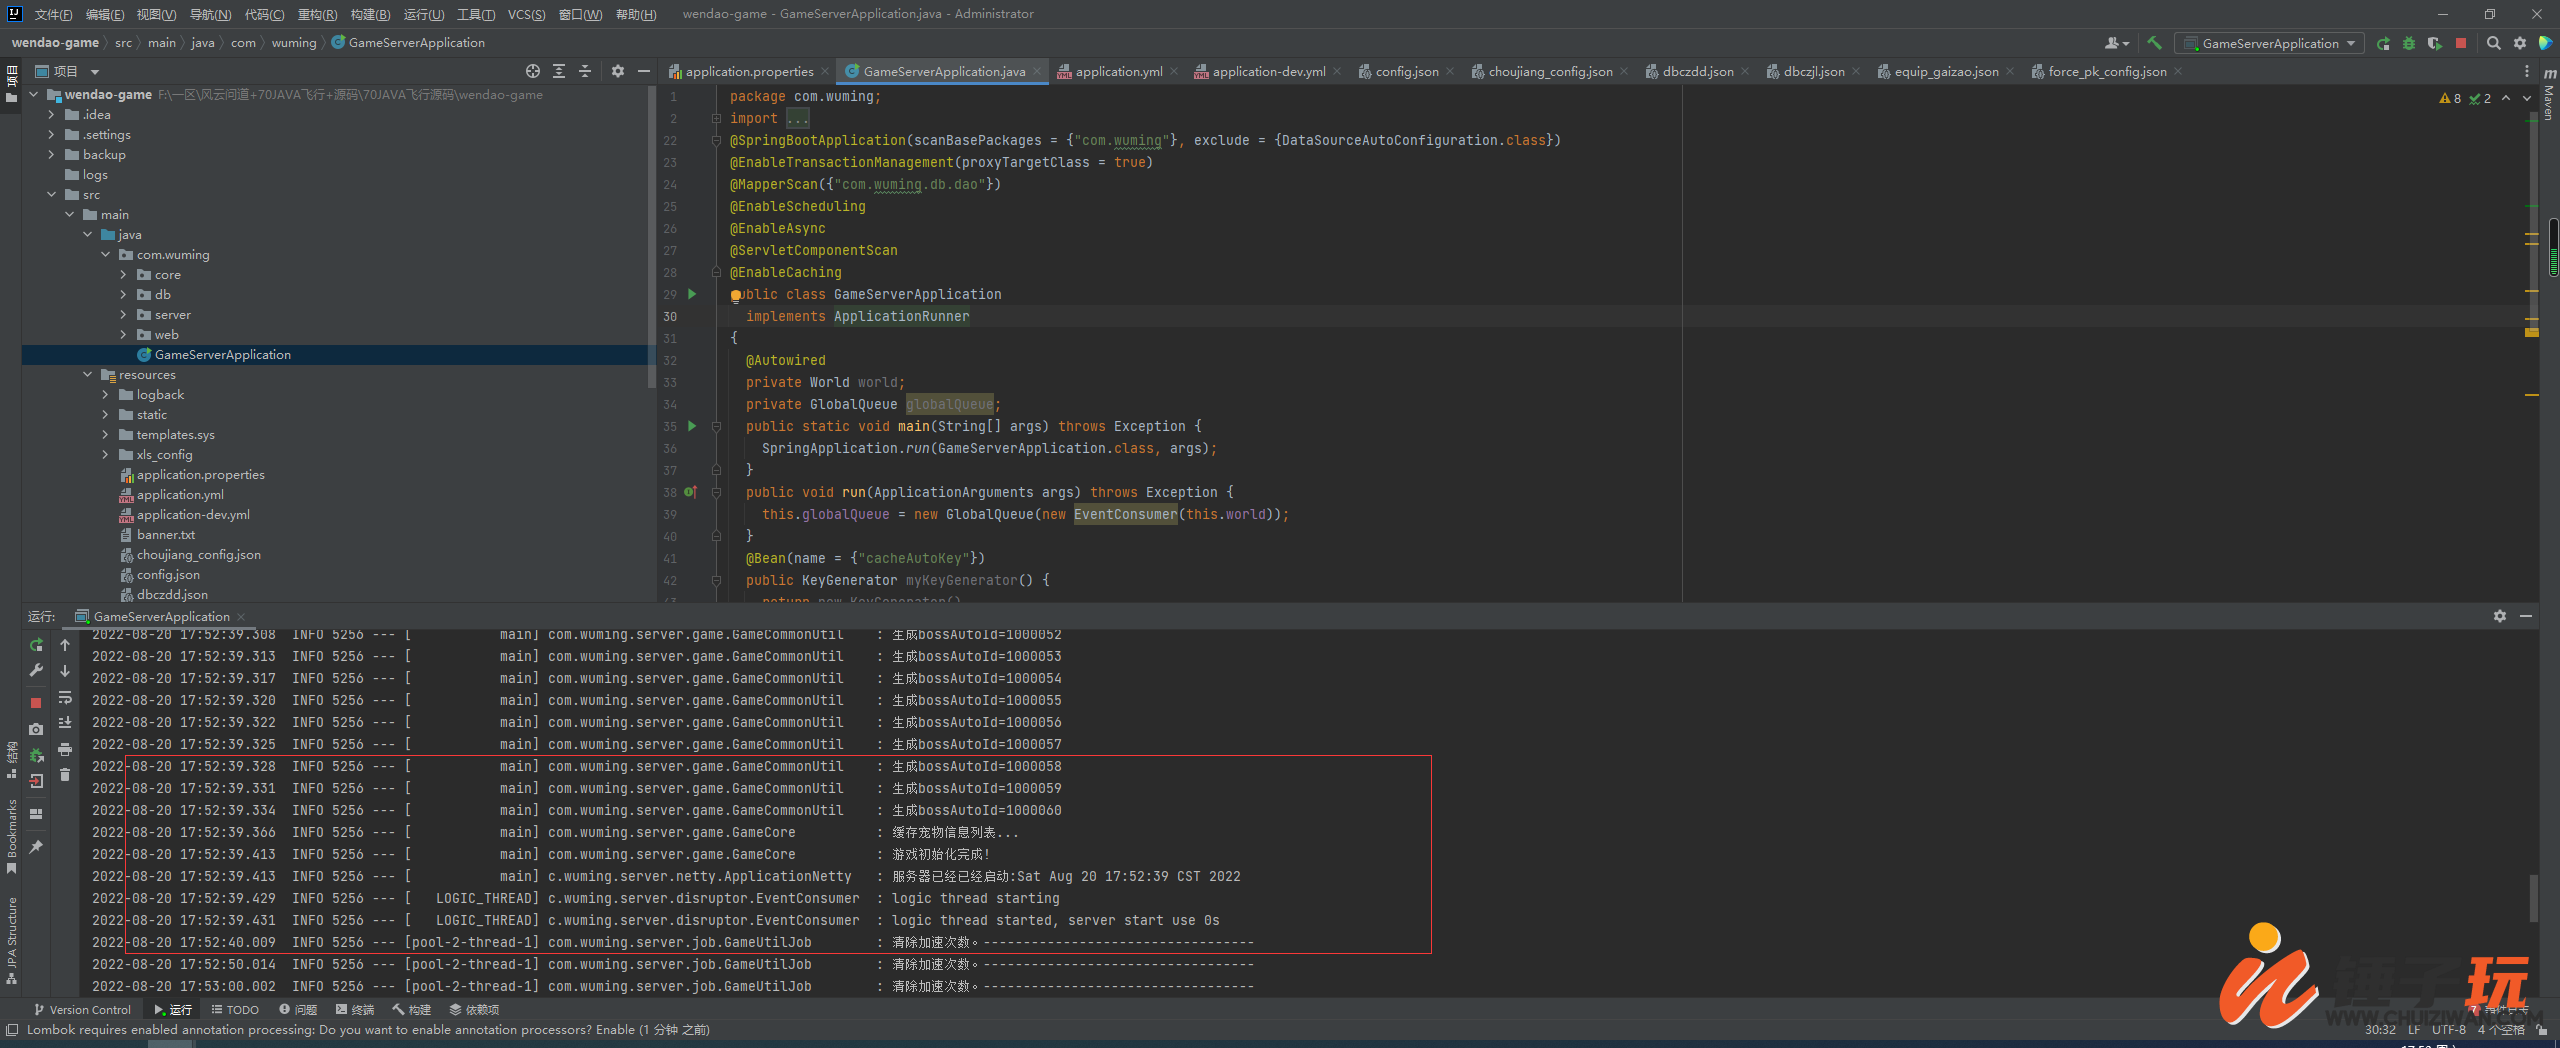The height and width of the screenshot is (1048, 2560).
Task: Start debugging with the green bug icon
Action: click(x=2409, y=43)
